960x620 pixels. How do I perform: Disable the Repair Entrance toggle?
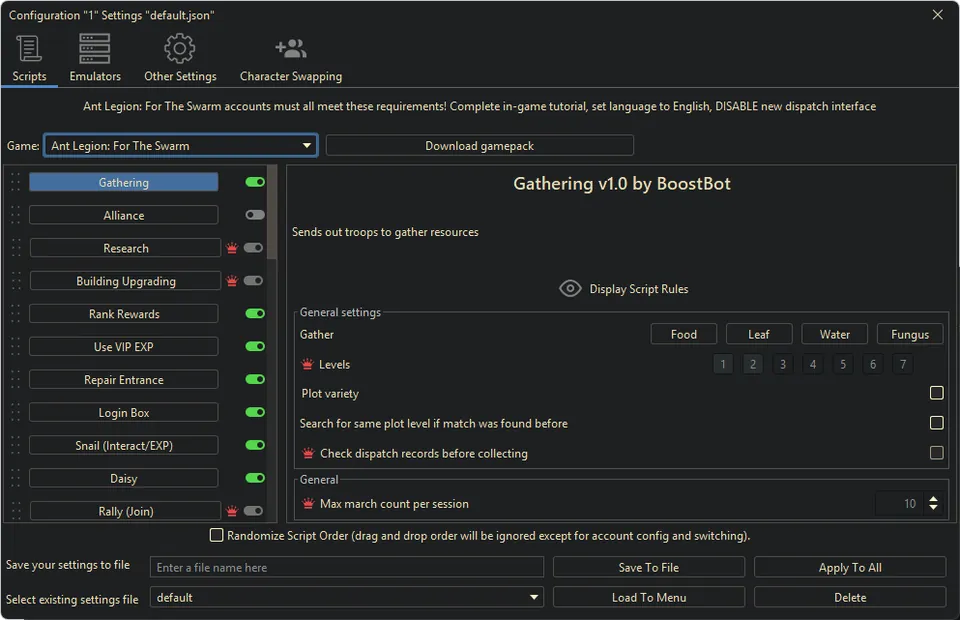(255, 379)
